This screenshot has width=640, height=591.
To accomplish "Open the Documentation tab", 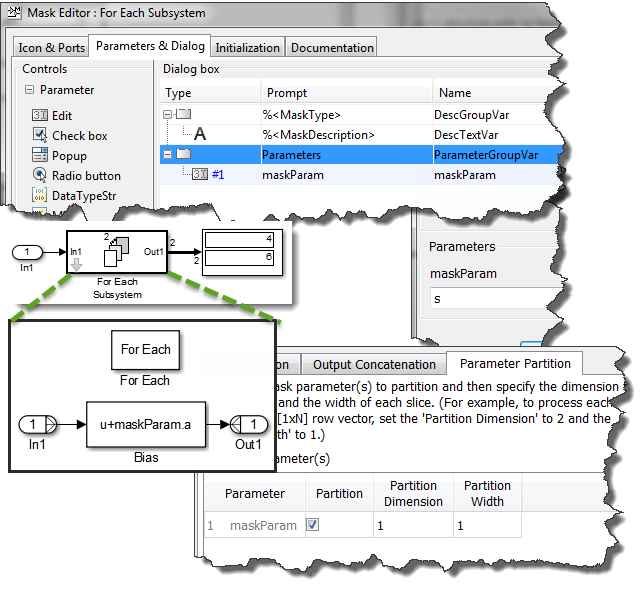I will point(332,47).
